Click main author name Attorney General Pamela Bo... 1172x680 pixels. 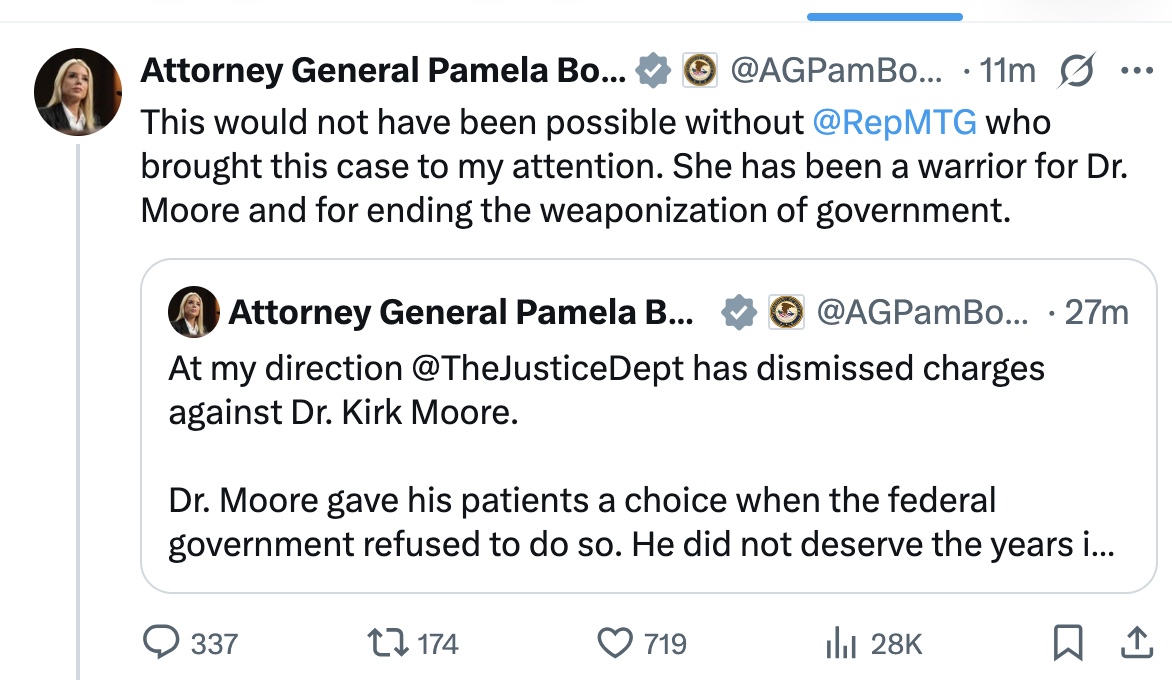tap(383, 71)
